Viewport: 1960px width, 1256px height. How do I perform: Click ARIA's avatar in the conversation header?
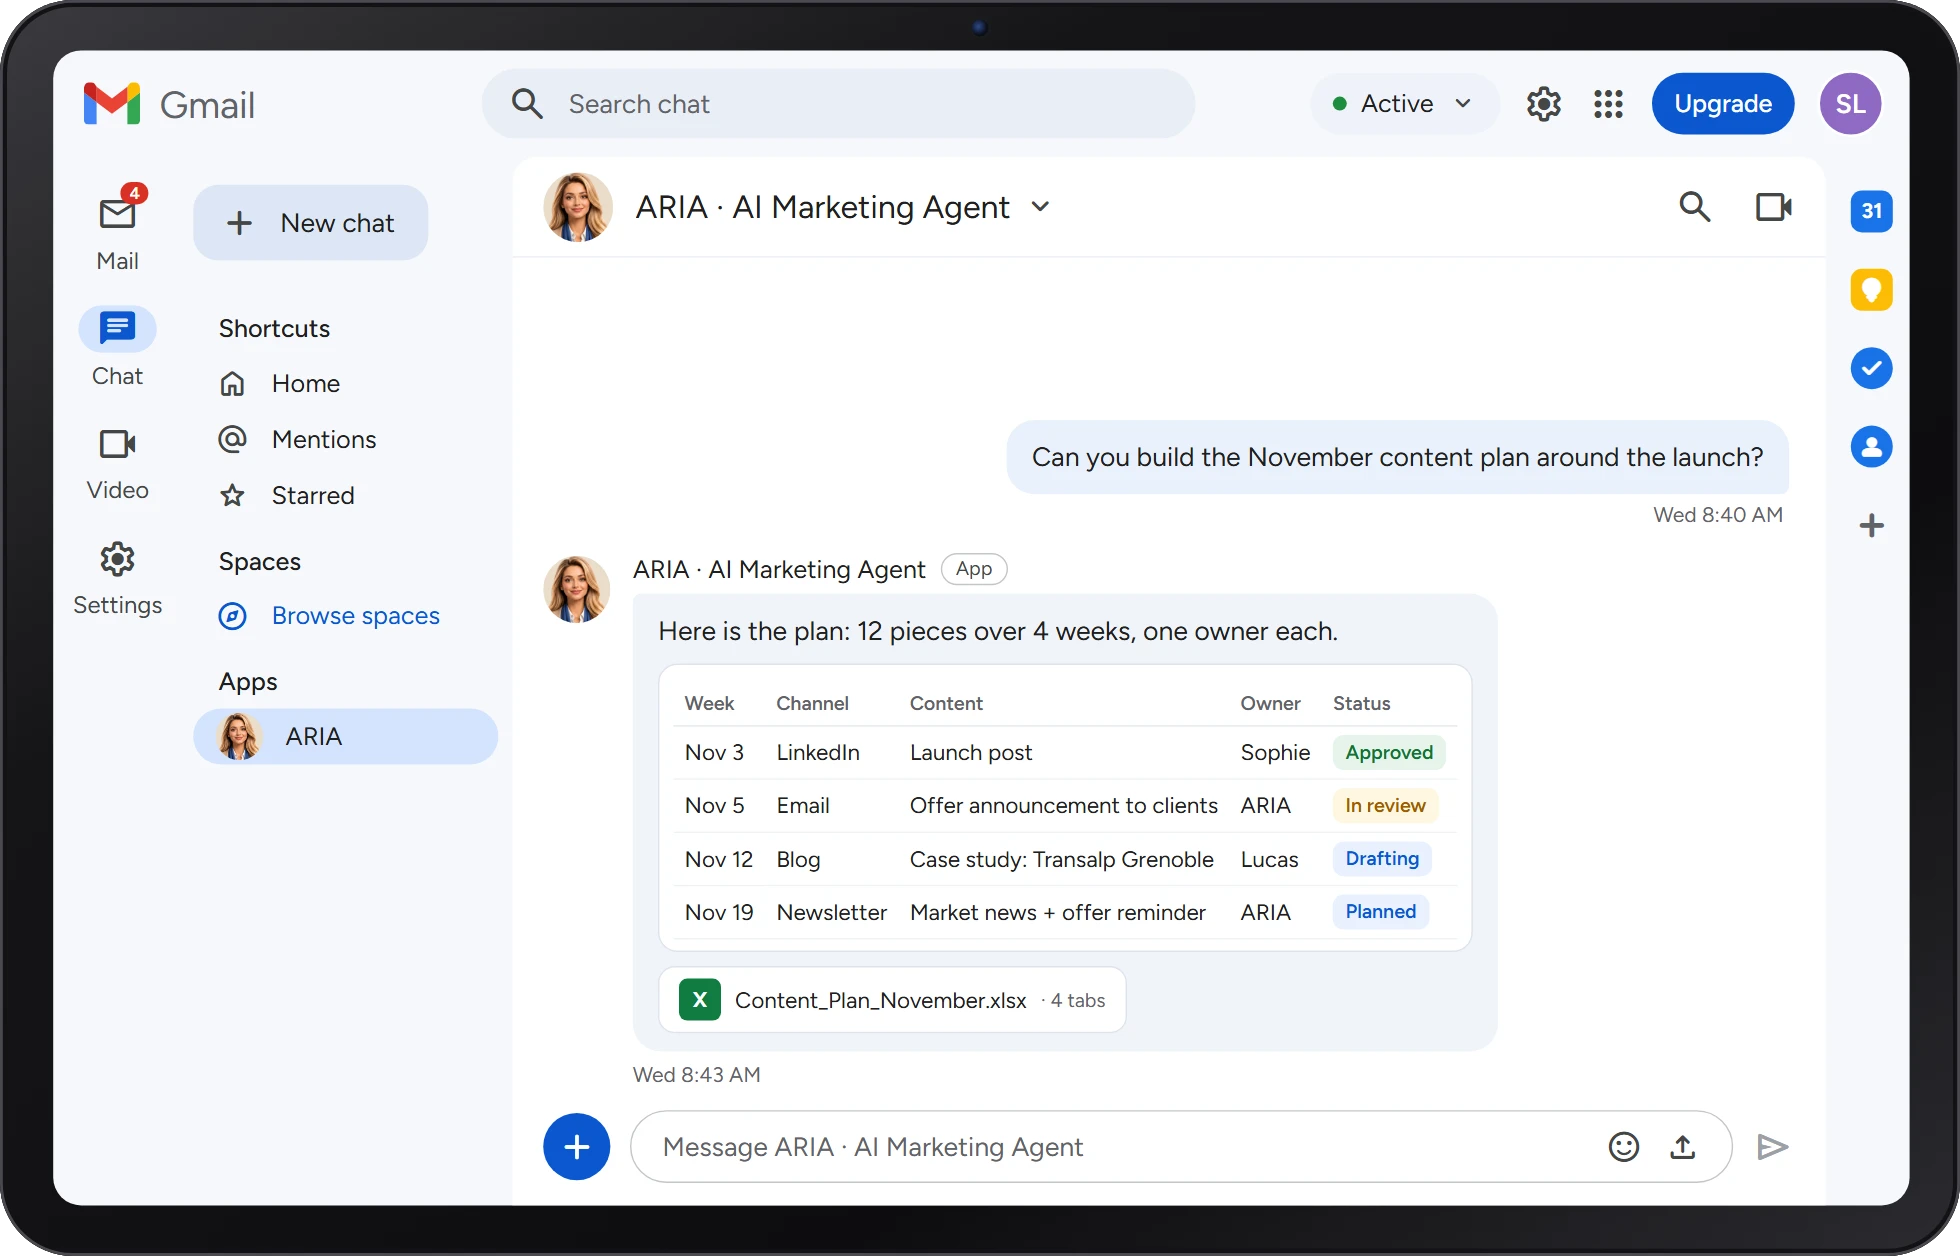pyautogui.click(x=578, y=207)
